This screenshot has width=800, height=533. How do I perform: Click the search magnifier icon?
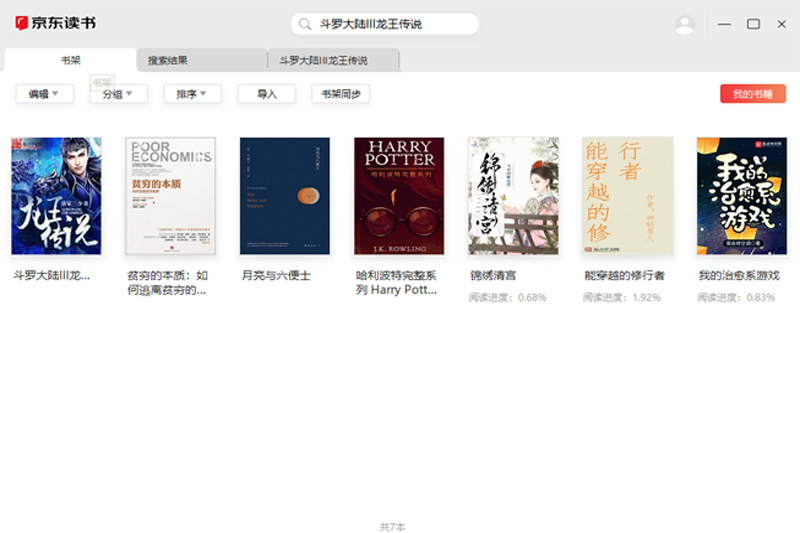coord(304,24)
